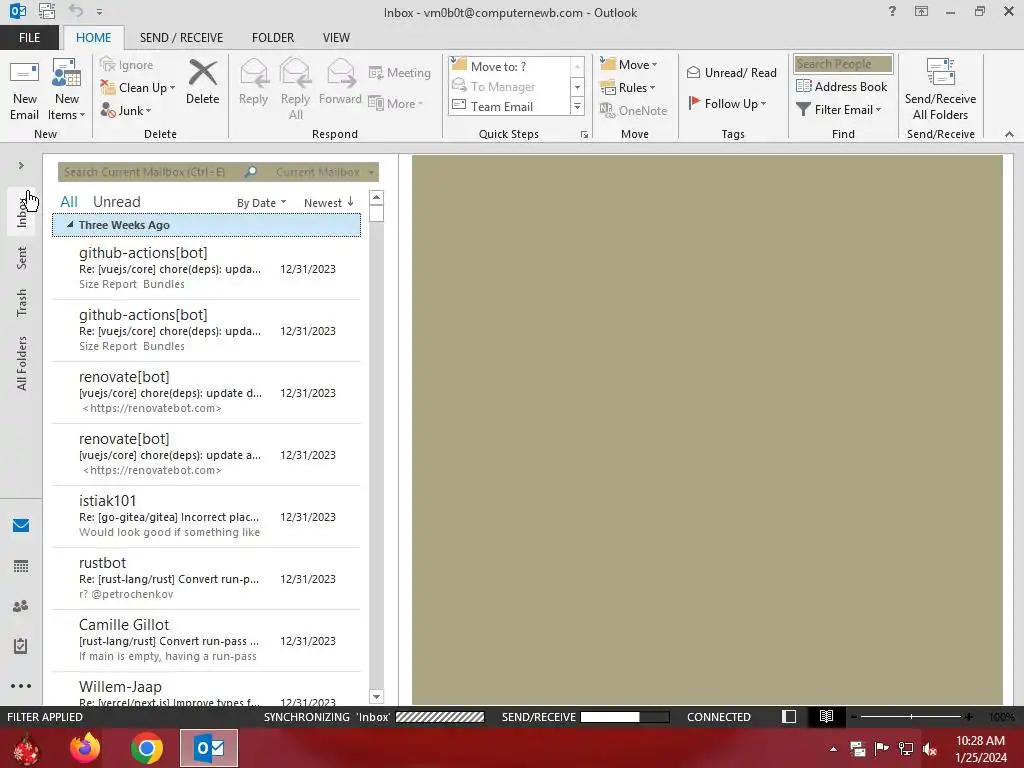1024x768 pixels.
Task: Undo using quick access toolbar
Action: click(76, 11)
